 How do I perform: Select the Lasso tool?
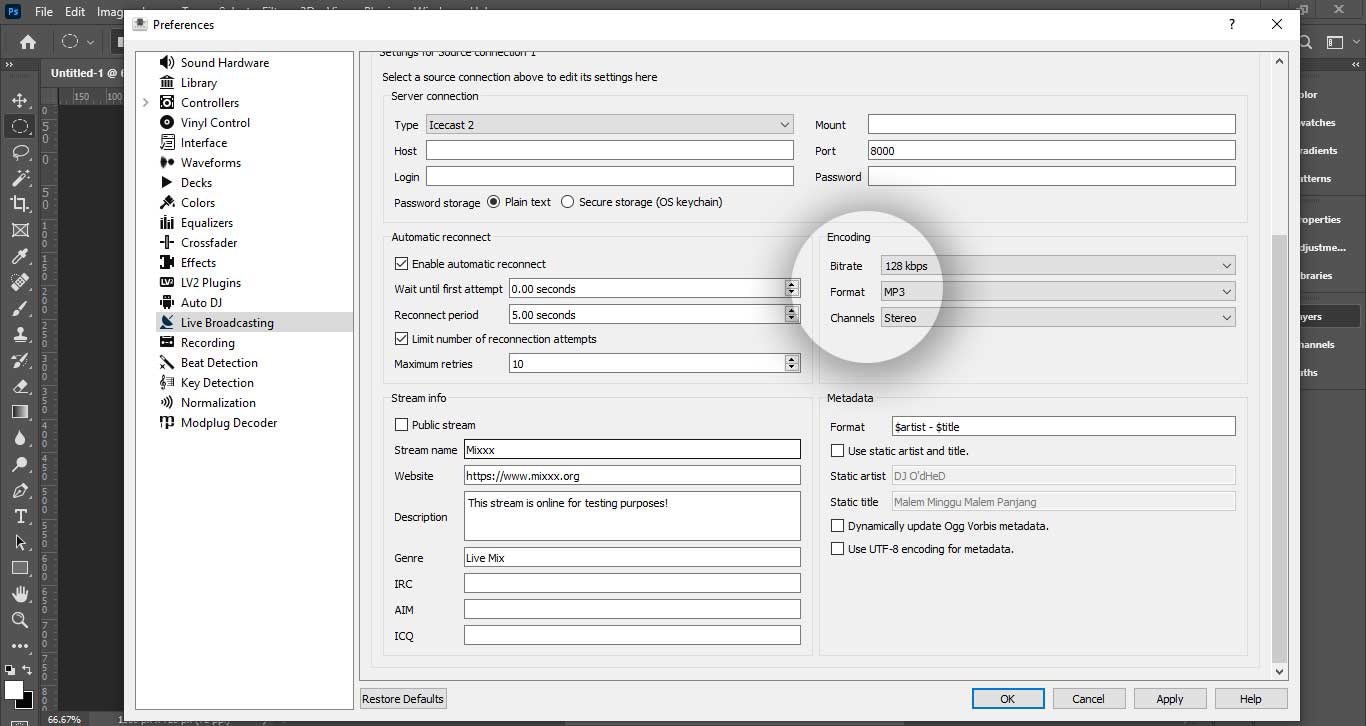point(19,152)
